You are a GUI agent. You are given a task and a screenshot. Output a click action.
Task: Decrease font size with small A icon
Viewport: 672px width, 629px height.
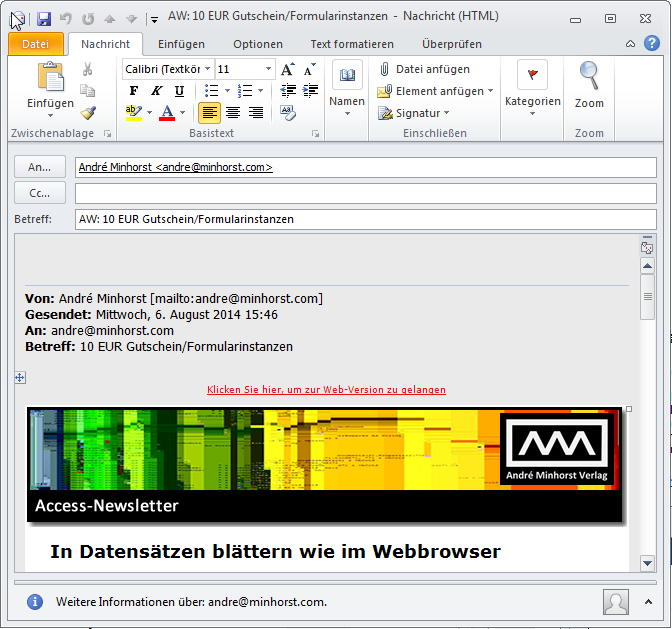[x=310, y=69]
